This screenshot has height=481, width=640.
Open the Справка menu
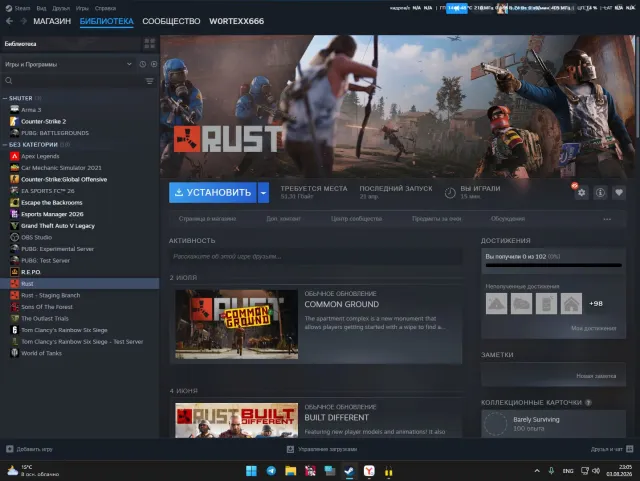tap(105, 8)
